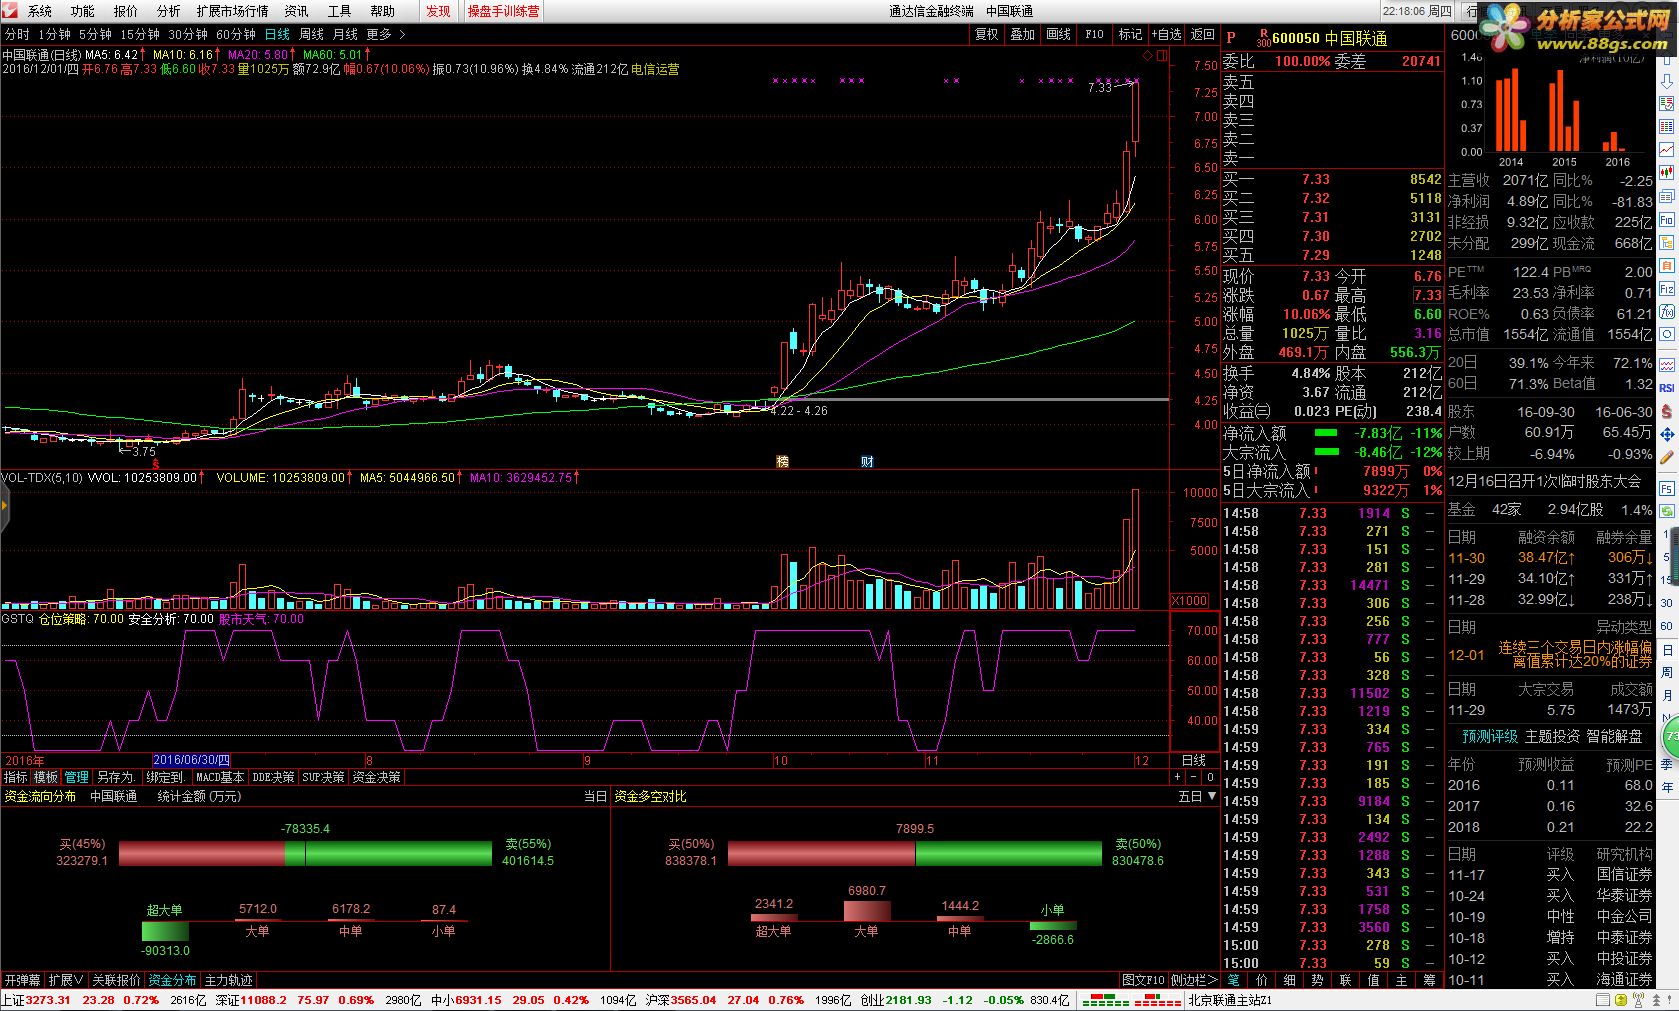This screenshot has height=1011, width=1679.
Task: Open the 扩展市场行情 menu
Action: [x=232, y=11]
